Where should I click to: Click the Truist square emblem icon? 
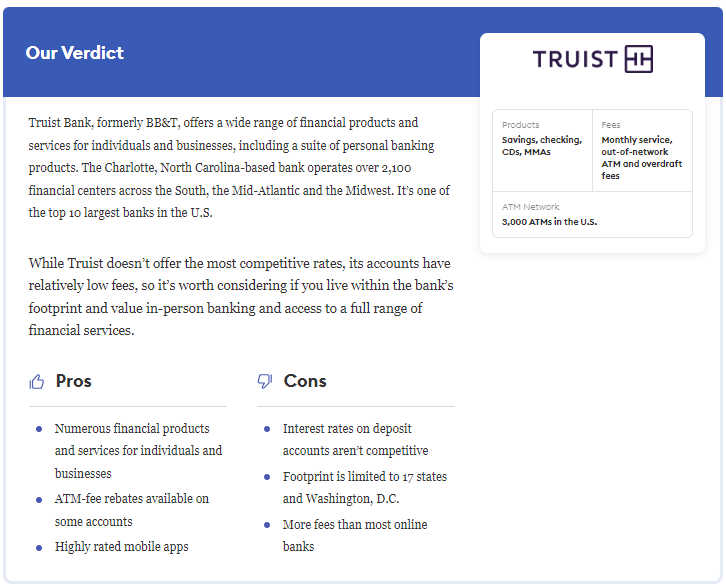coord(639,59)
